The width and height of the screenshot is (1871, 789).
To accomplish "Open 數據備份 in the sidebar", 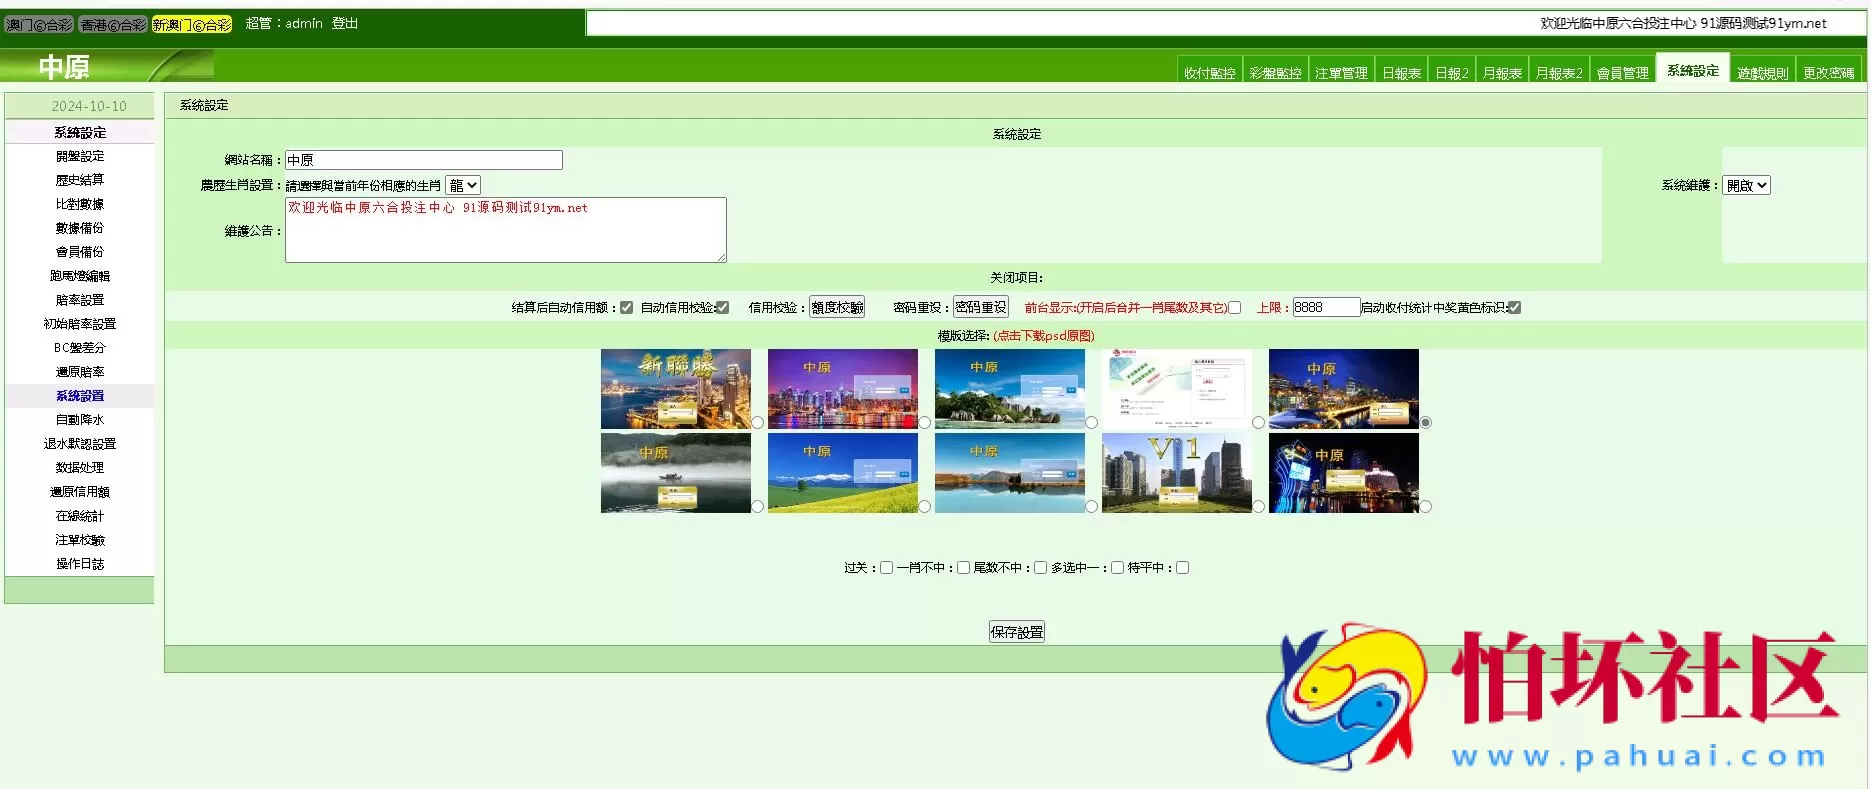I will tap(80, 228).
